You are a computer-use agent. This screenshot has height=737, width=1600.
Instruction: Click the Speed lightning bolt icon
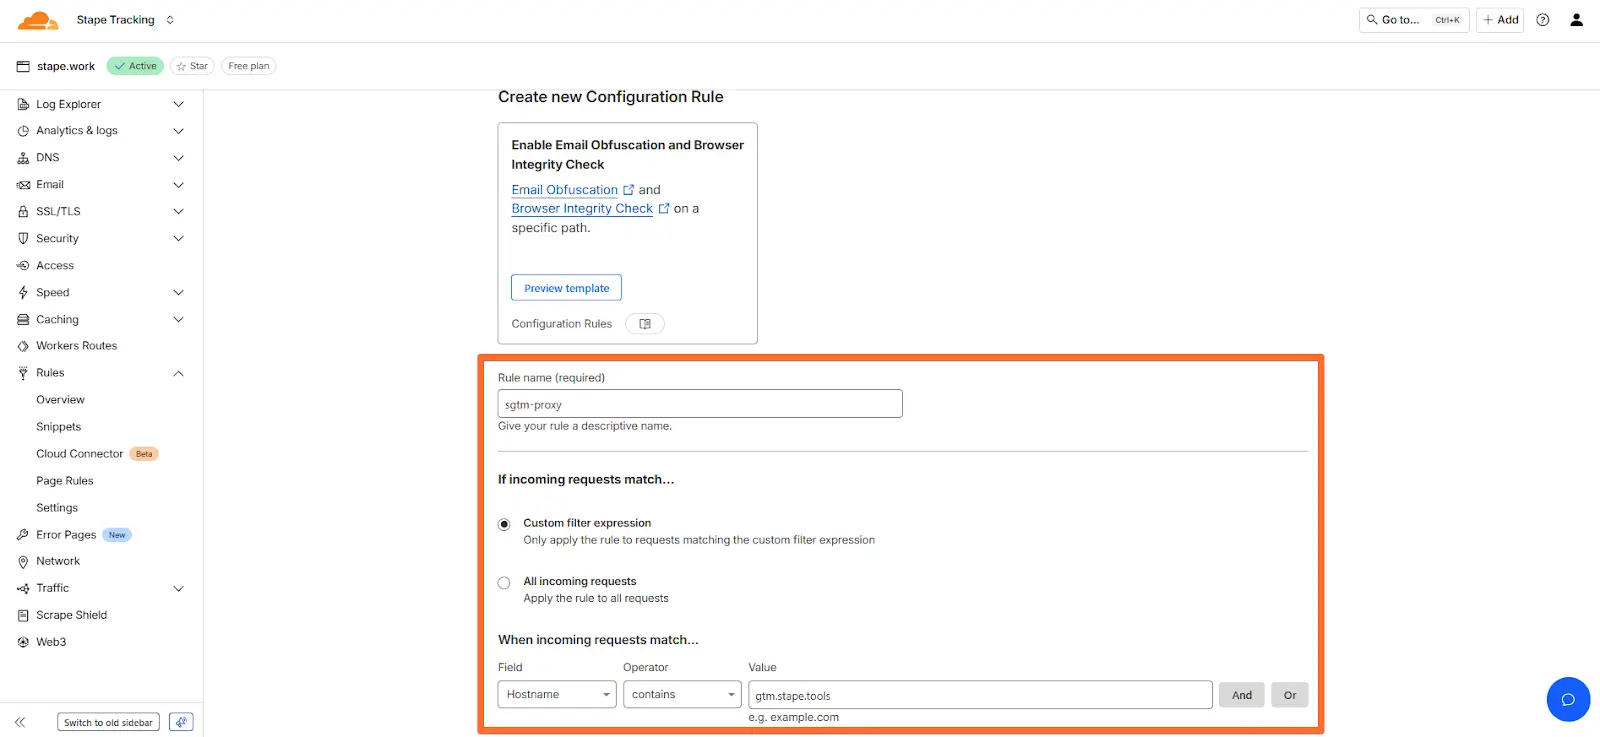23,293
